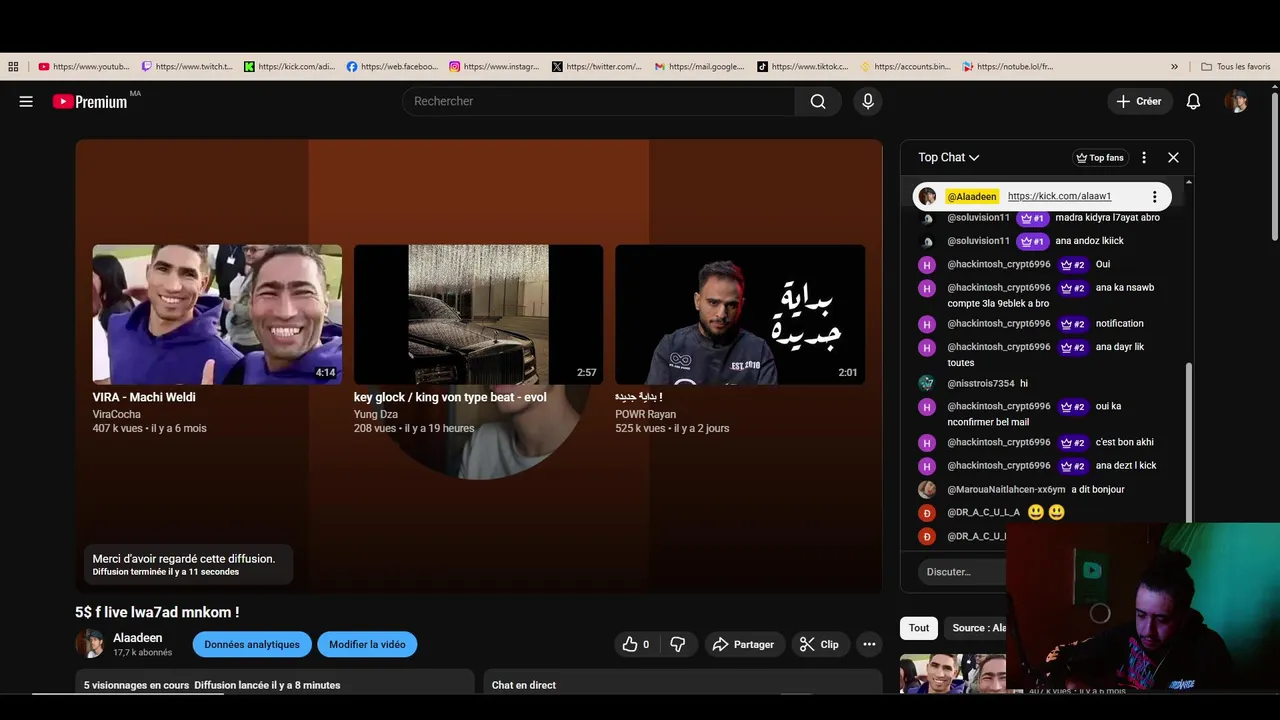Click the Discuter chat input

961,572
